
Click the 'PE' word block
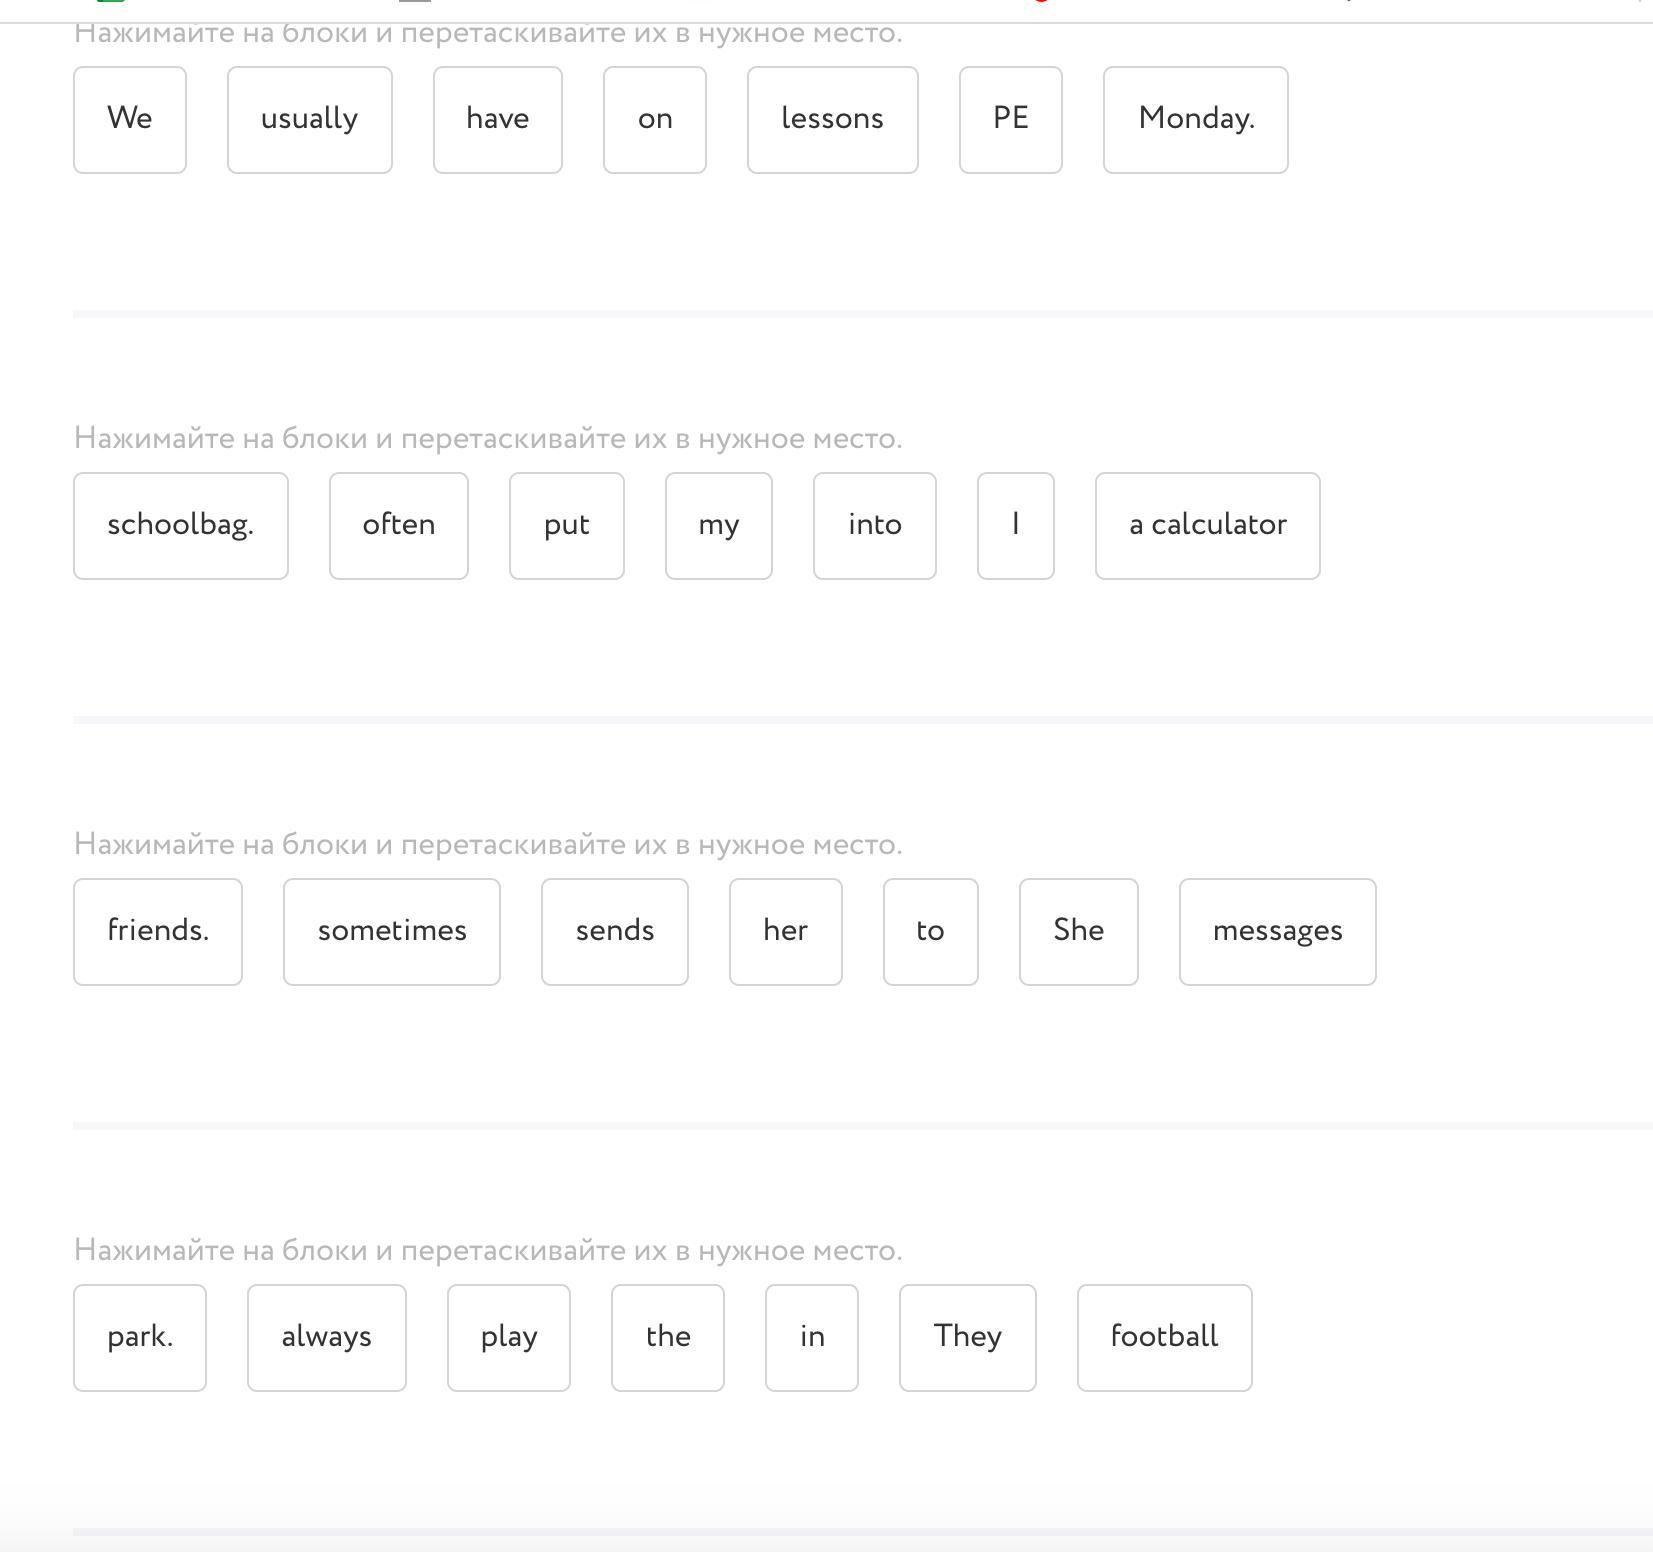(1010, 120)
